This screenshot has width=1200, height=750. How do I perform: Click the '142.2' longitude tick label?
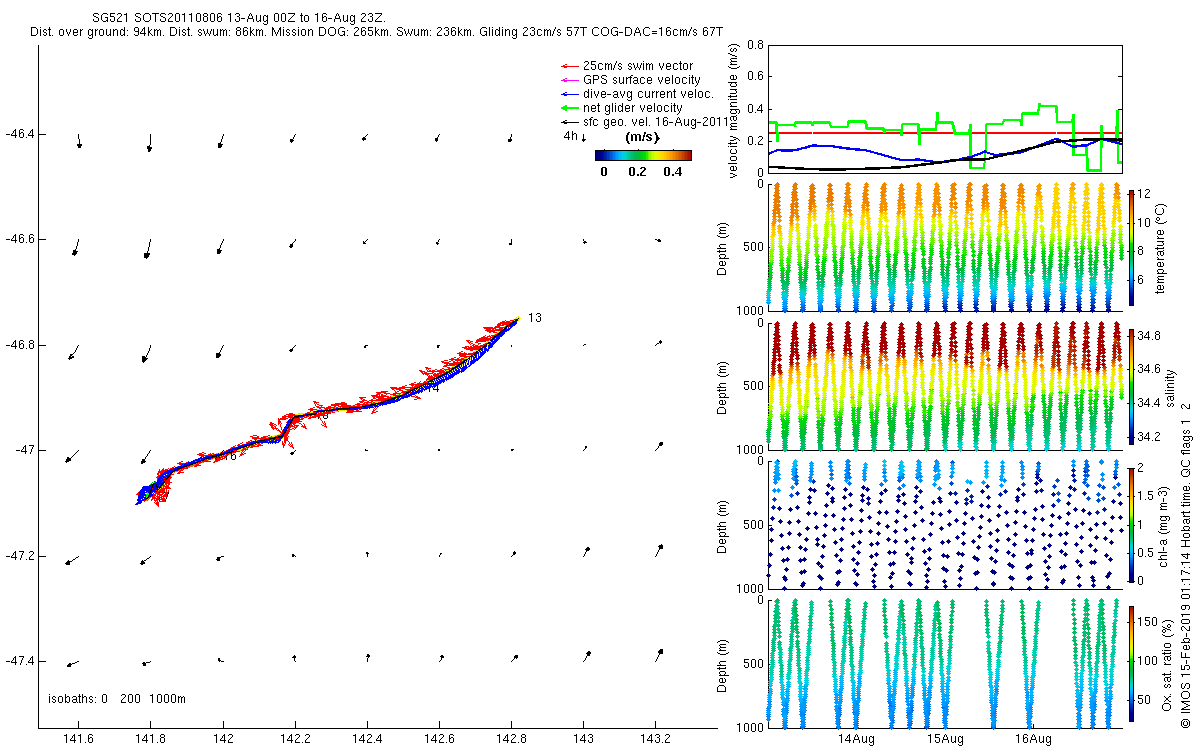(294, 739)
